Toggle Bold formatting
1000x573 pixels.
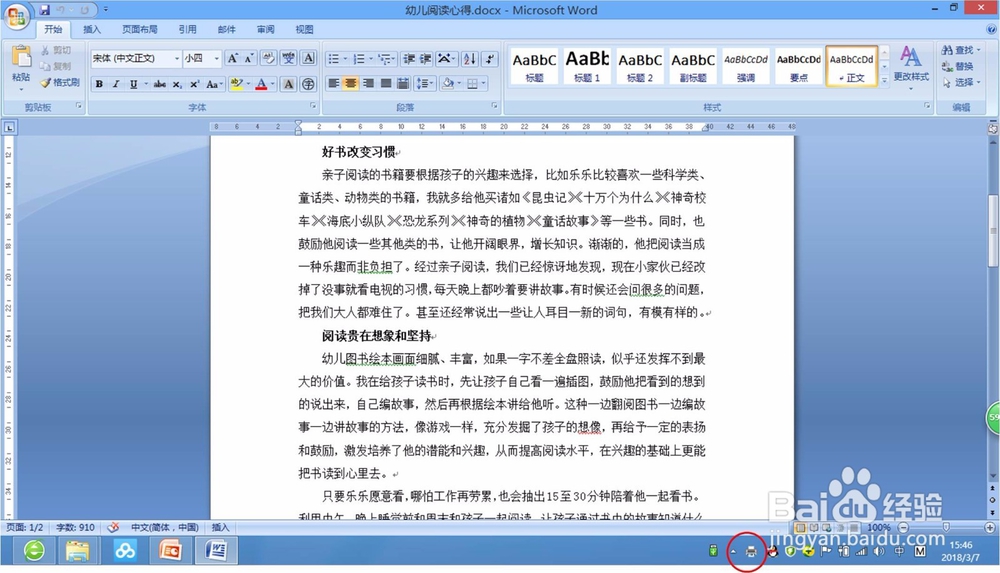[x=99, y=84]
